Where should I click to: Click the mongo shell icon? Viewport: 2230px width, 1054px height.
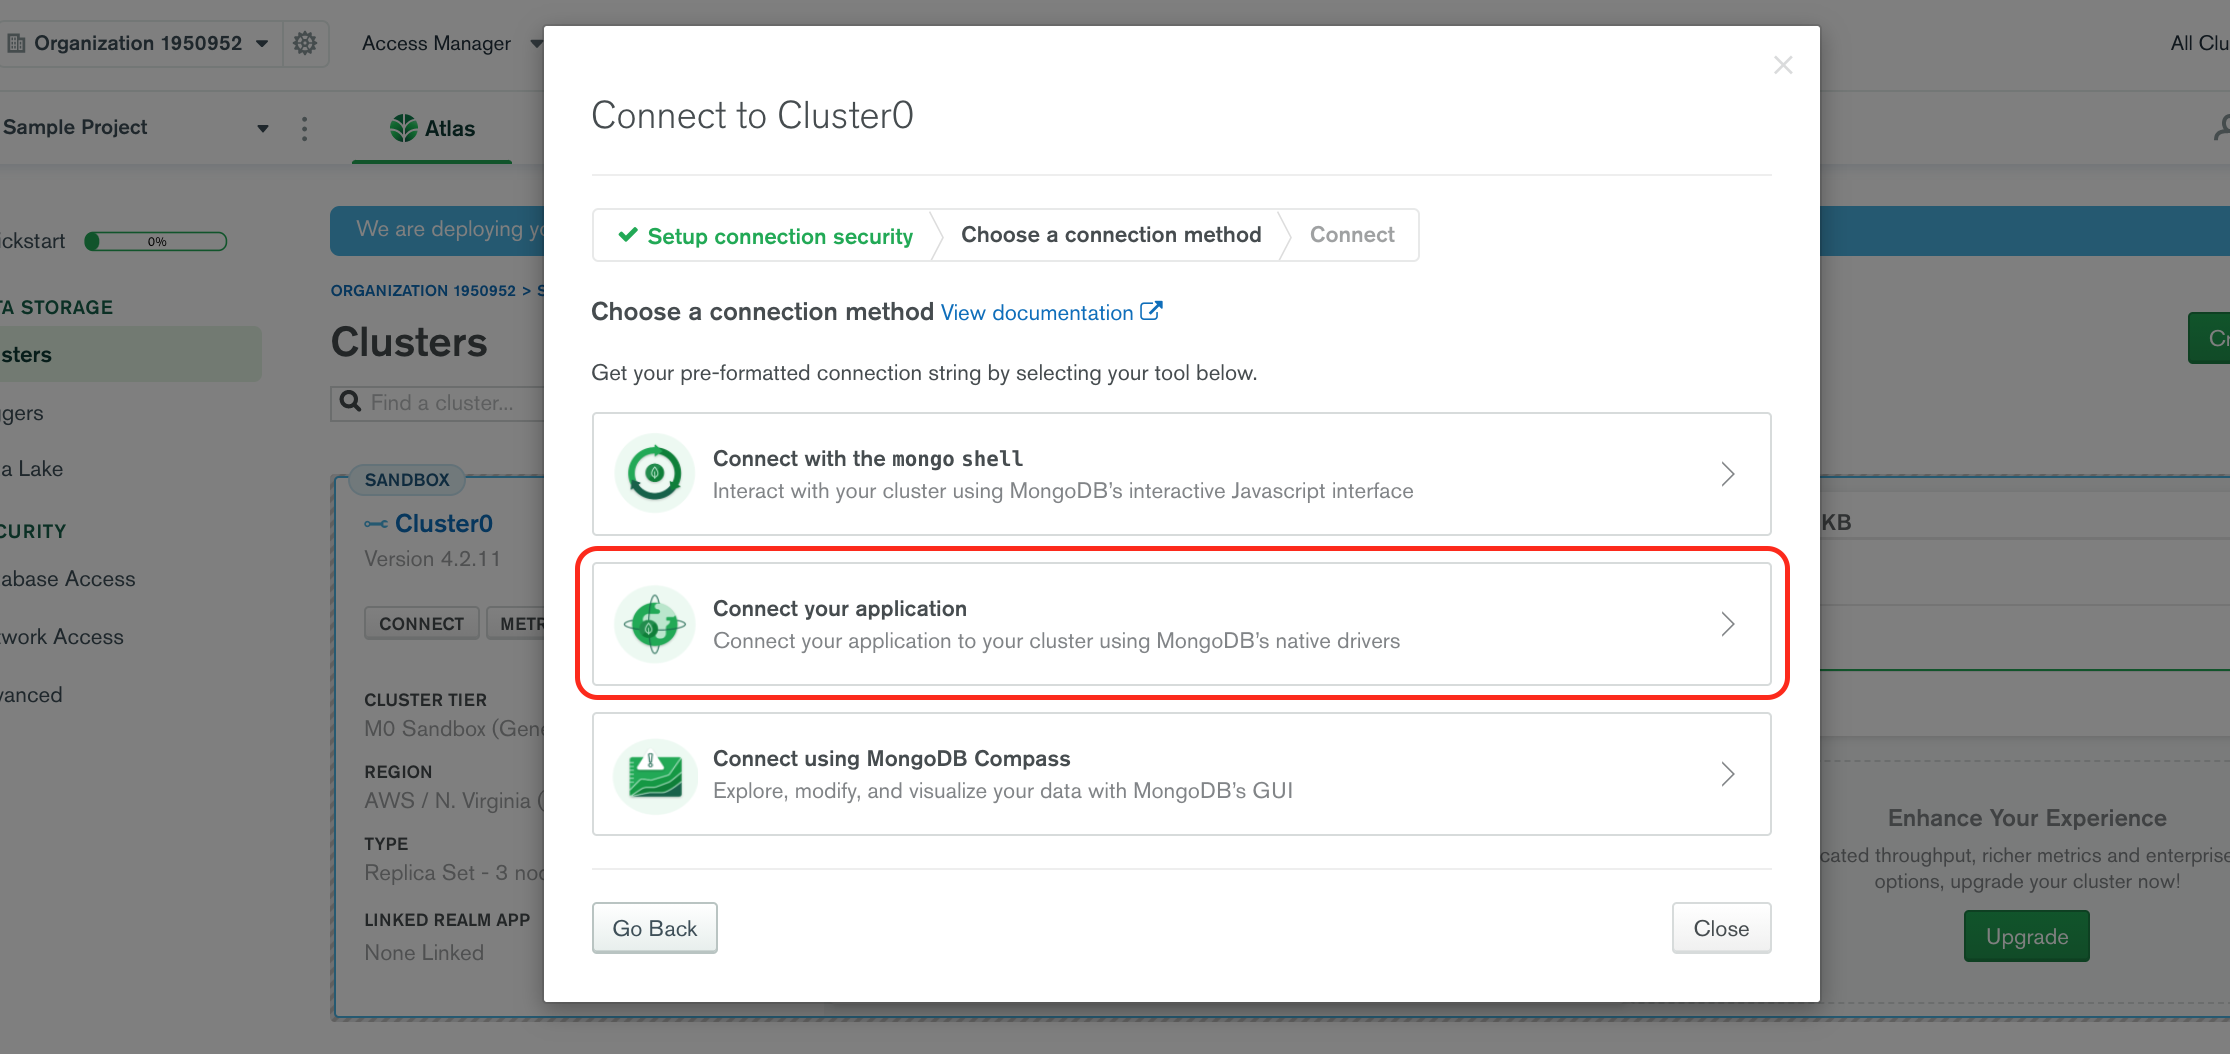point(655,473)
